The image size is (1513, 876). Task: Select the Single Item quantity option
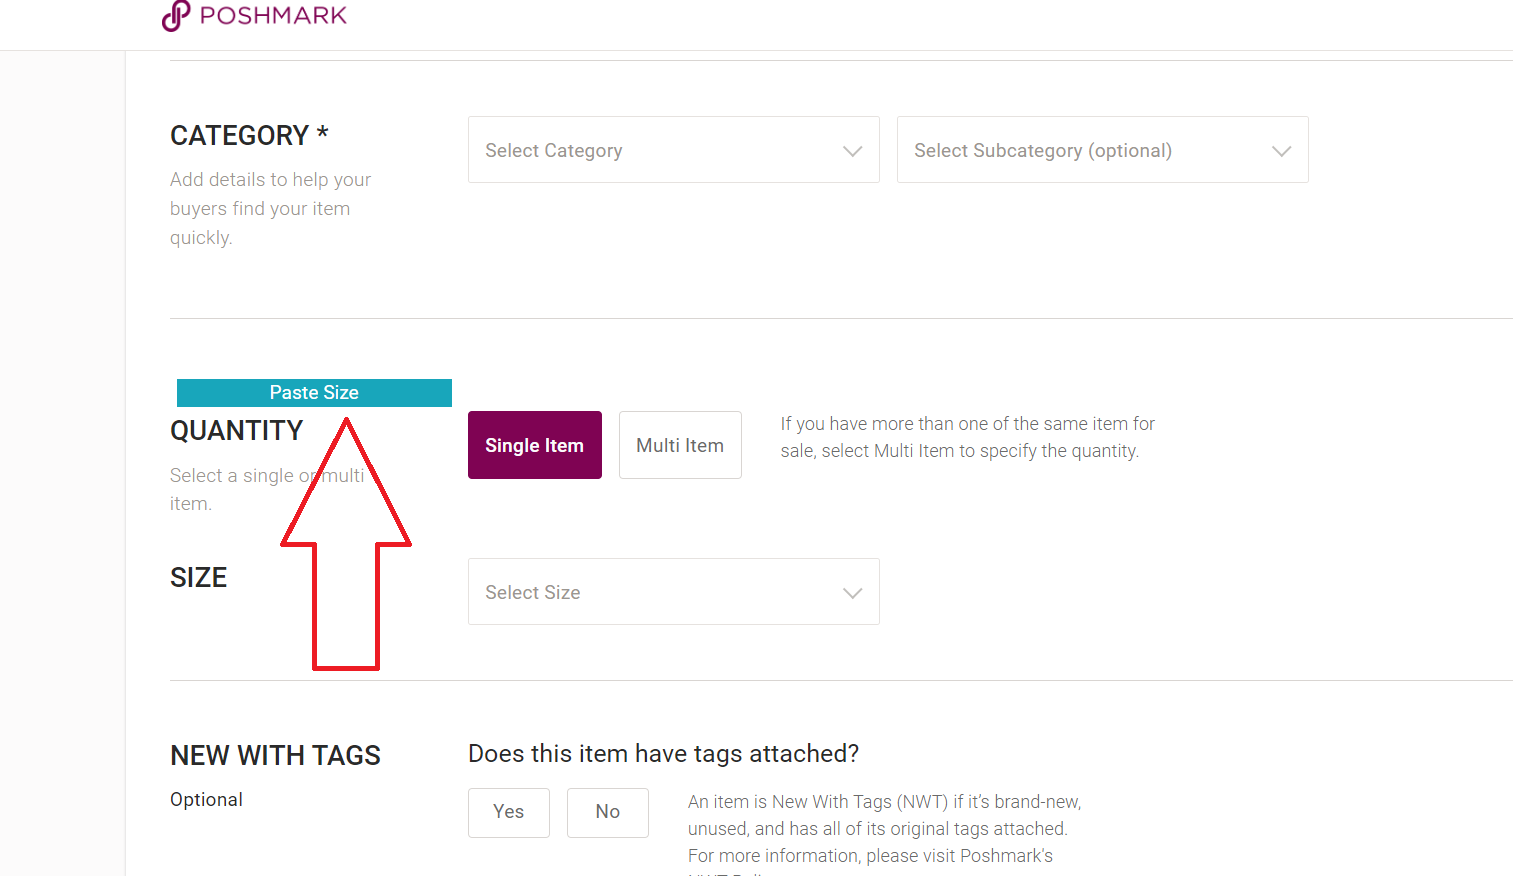pyautogui.click(x=535, y=445)
